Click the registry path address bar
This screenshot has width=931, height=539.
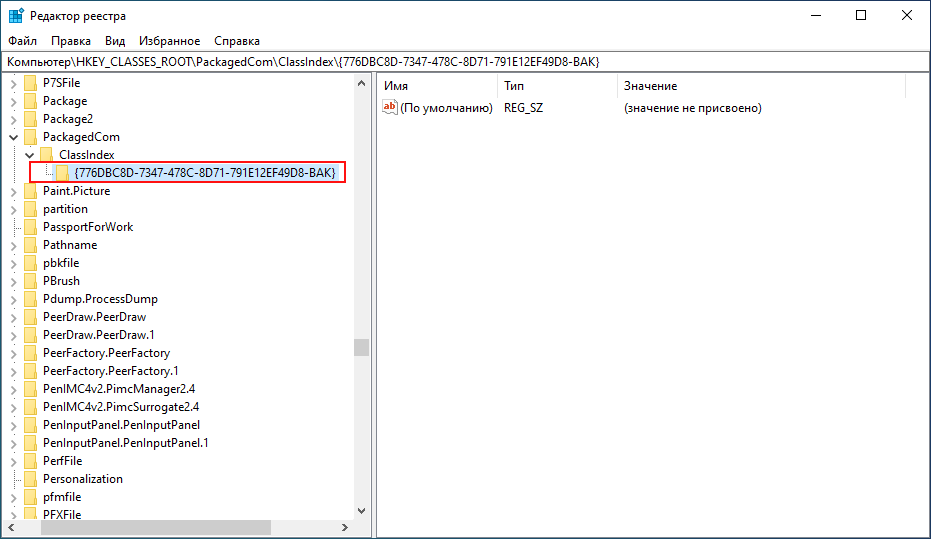pyautogui.click(x=466, y=62)
